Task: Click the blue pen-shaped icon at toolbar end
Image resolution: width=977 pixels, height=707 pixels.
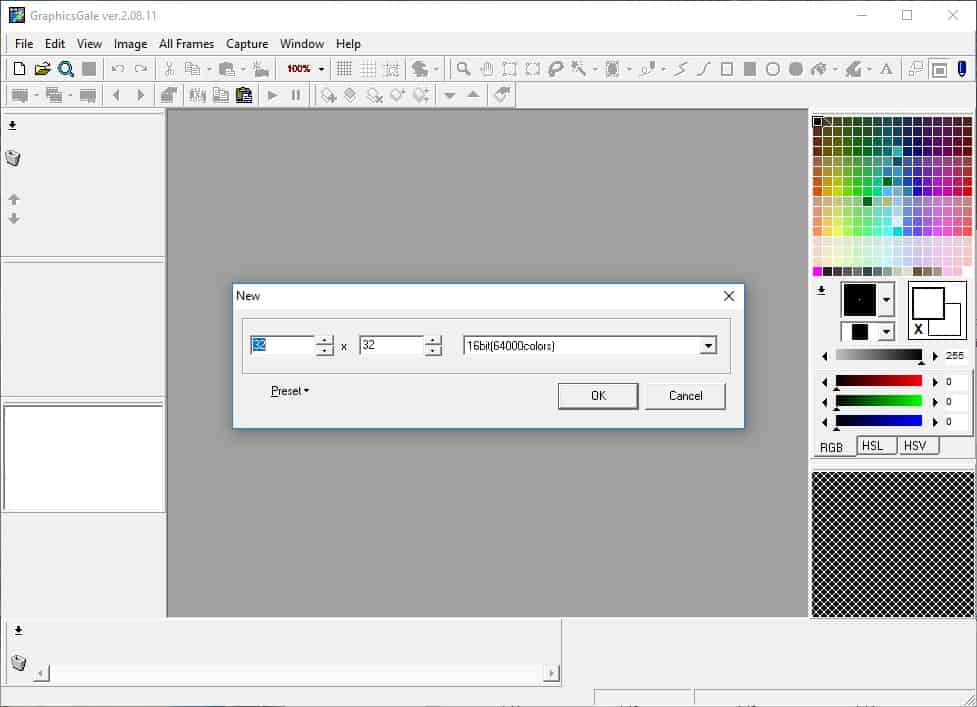Action: point(962,69)
